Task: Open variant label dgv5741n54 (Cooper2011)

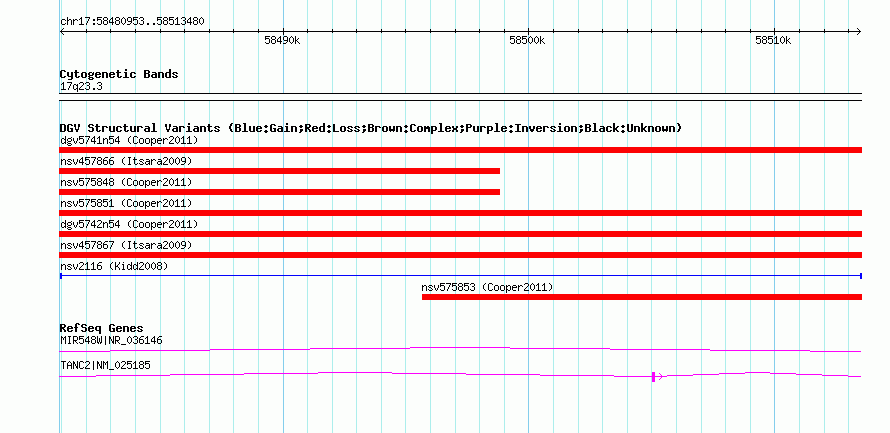Action: [129, 140]
